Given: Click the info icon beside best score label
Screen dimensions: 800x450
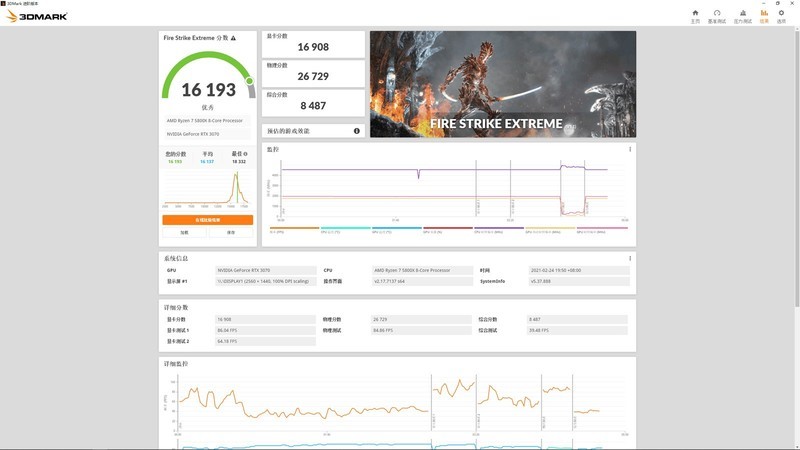Looking at the screenshot, I should [245, 154].
